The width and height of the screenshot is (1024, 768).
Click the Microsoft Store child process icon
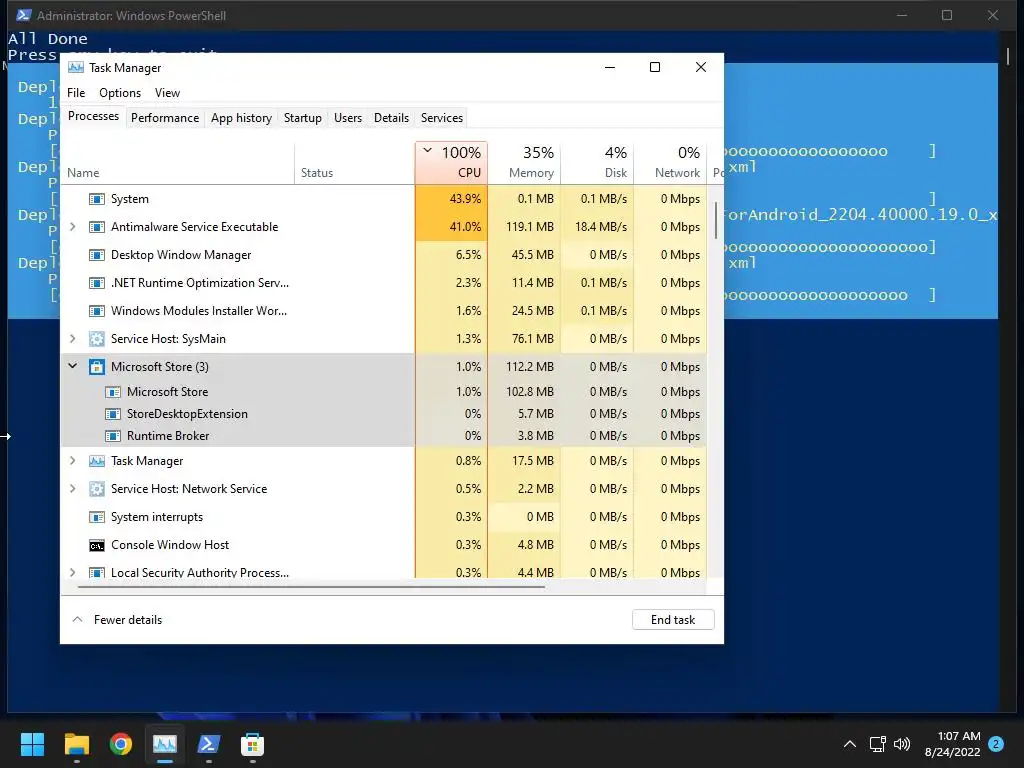[x=113, y=392]
